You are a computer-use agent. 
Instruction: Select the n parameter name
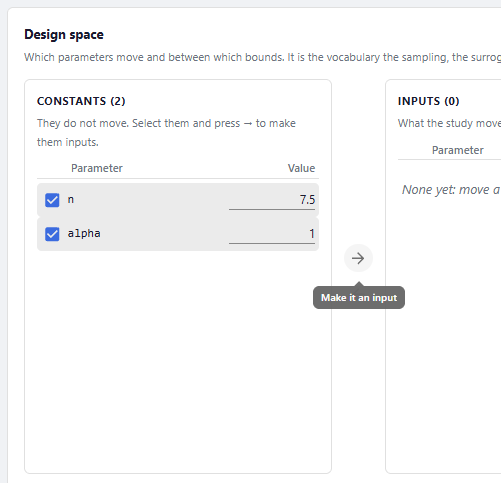click(x=71, y=200)
